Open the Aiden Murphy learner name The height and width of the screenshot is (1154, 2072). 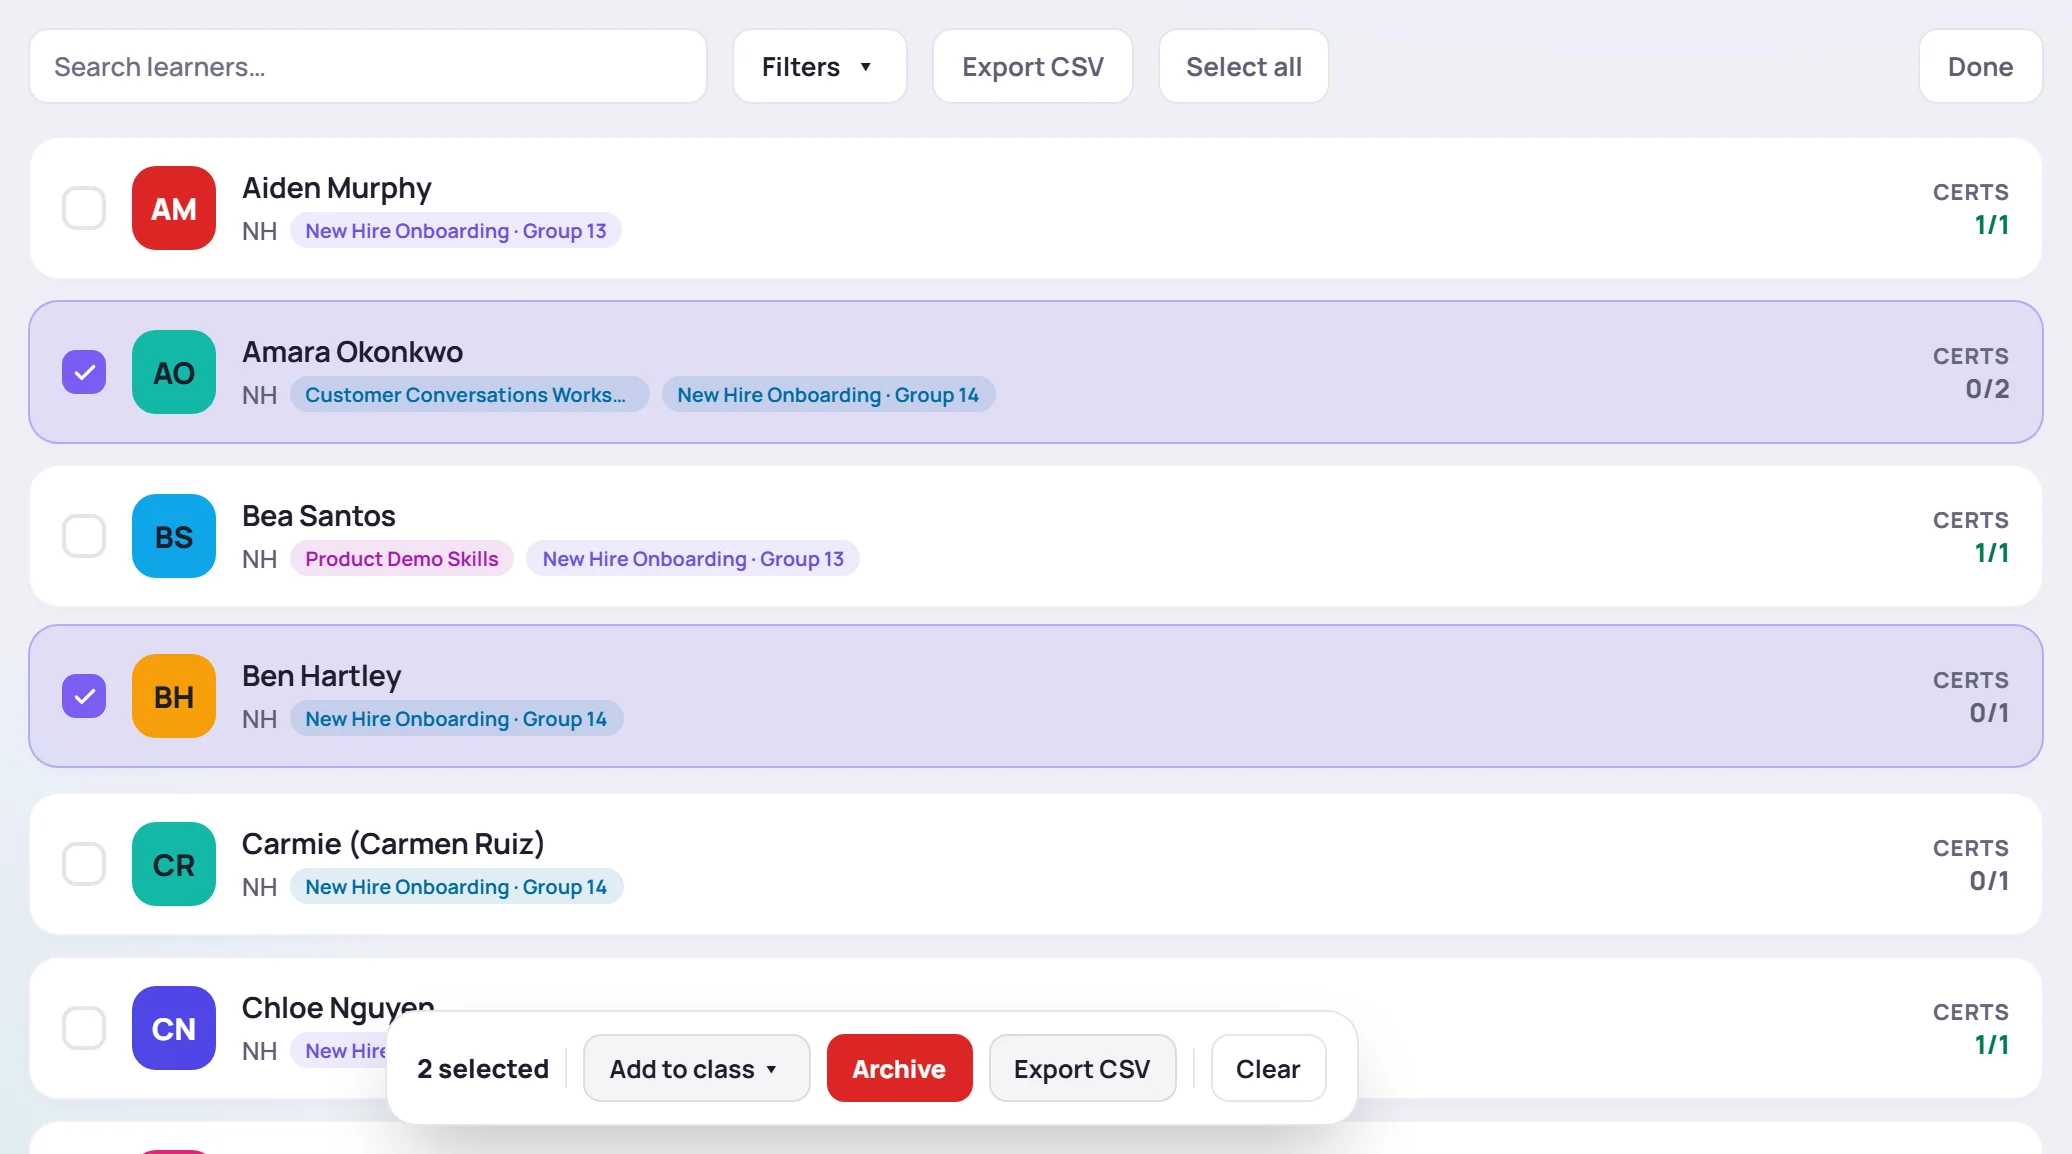pos(337,188)
